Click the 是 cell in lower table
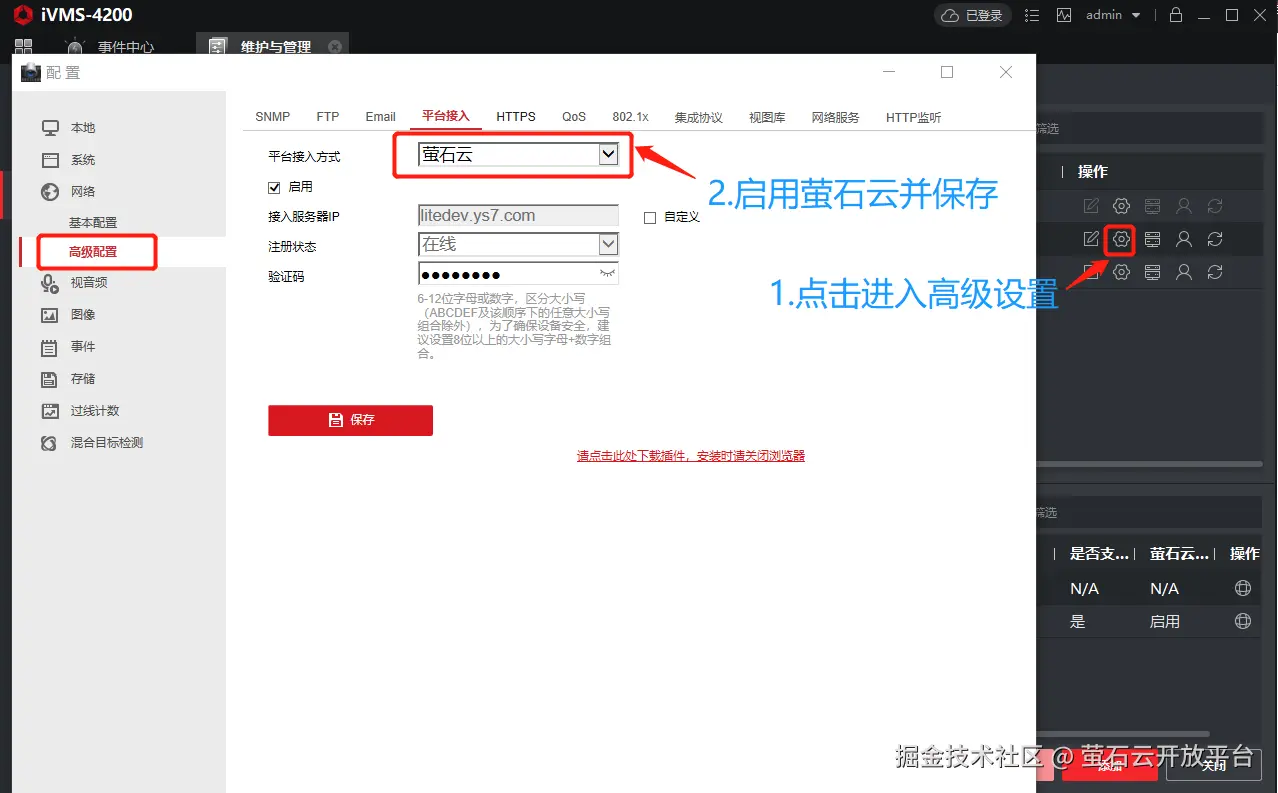The image size is (1278, 793). point(1077,621)
